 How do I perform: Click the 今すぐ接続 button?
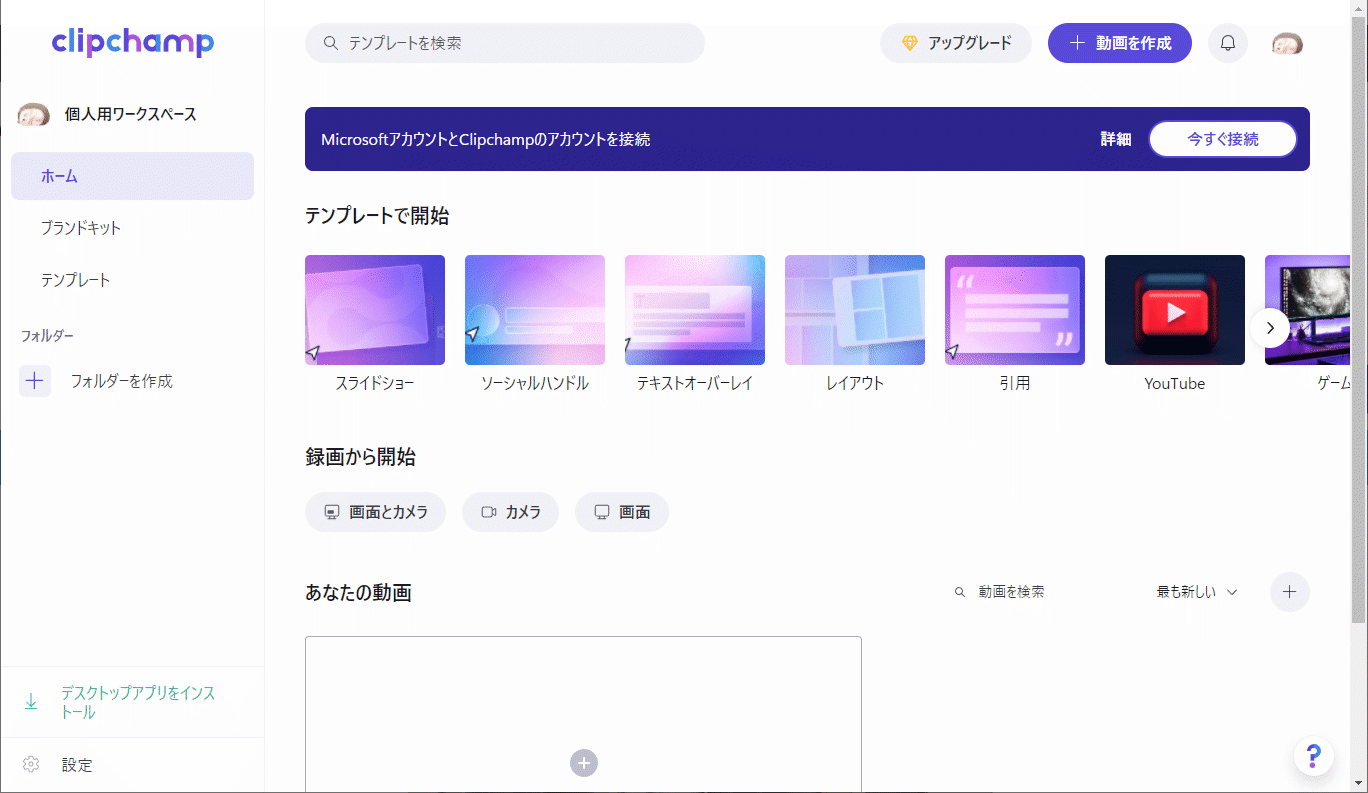(x=1222, y=139)
